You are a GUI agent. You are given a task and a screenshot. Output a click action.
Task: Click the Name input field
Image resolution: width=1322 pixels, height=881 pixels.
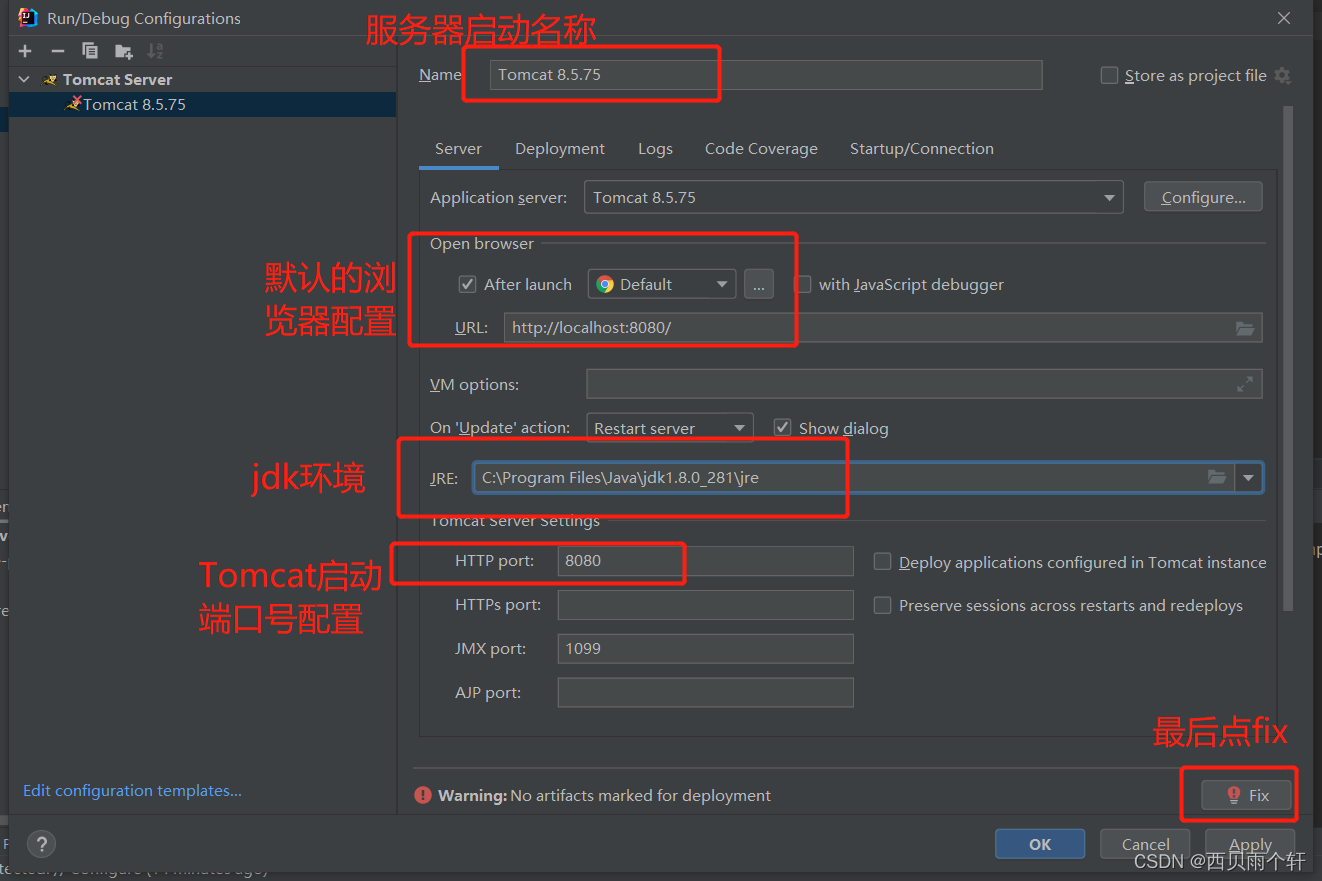pos(766,75)
